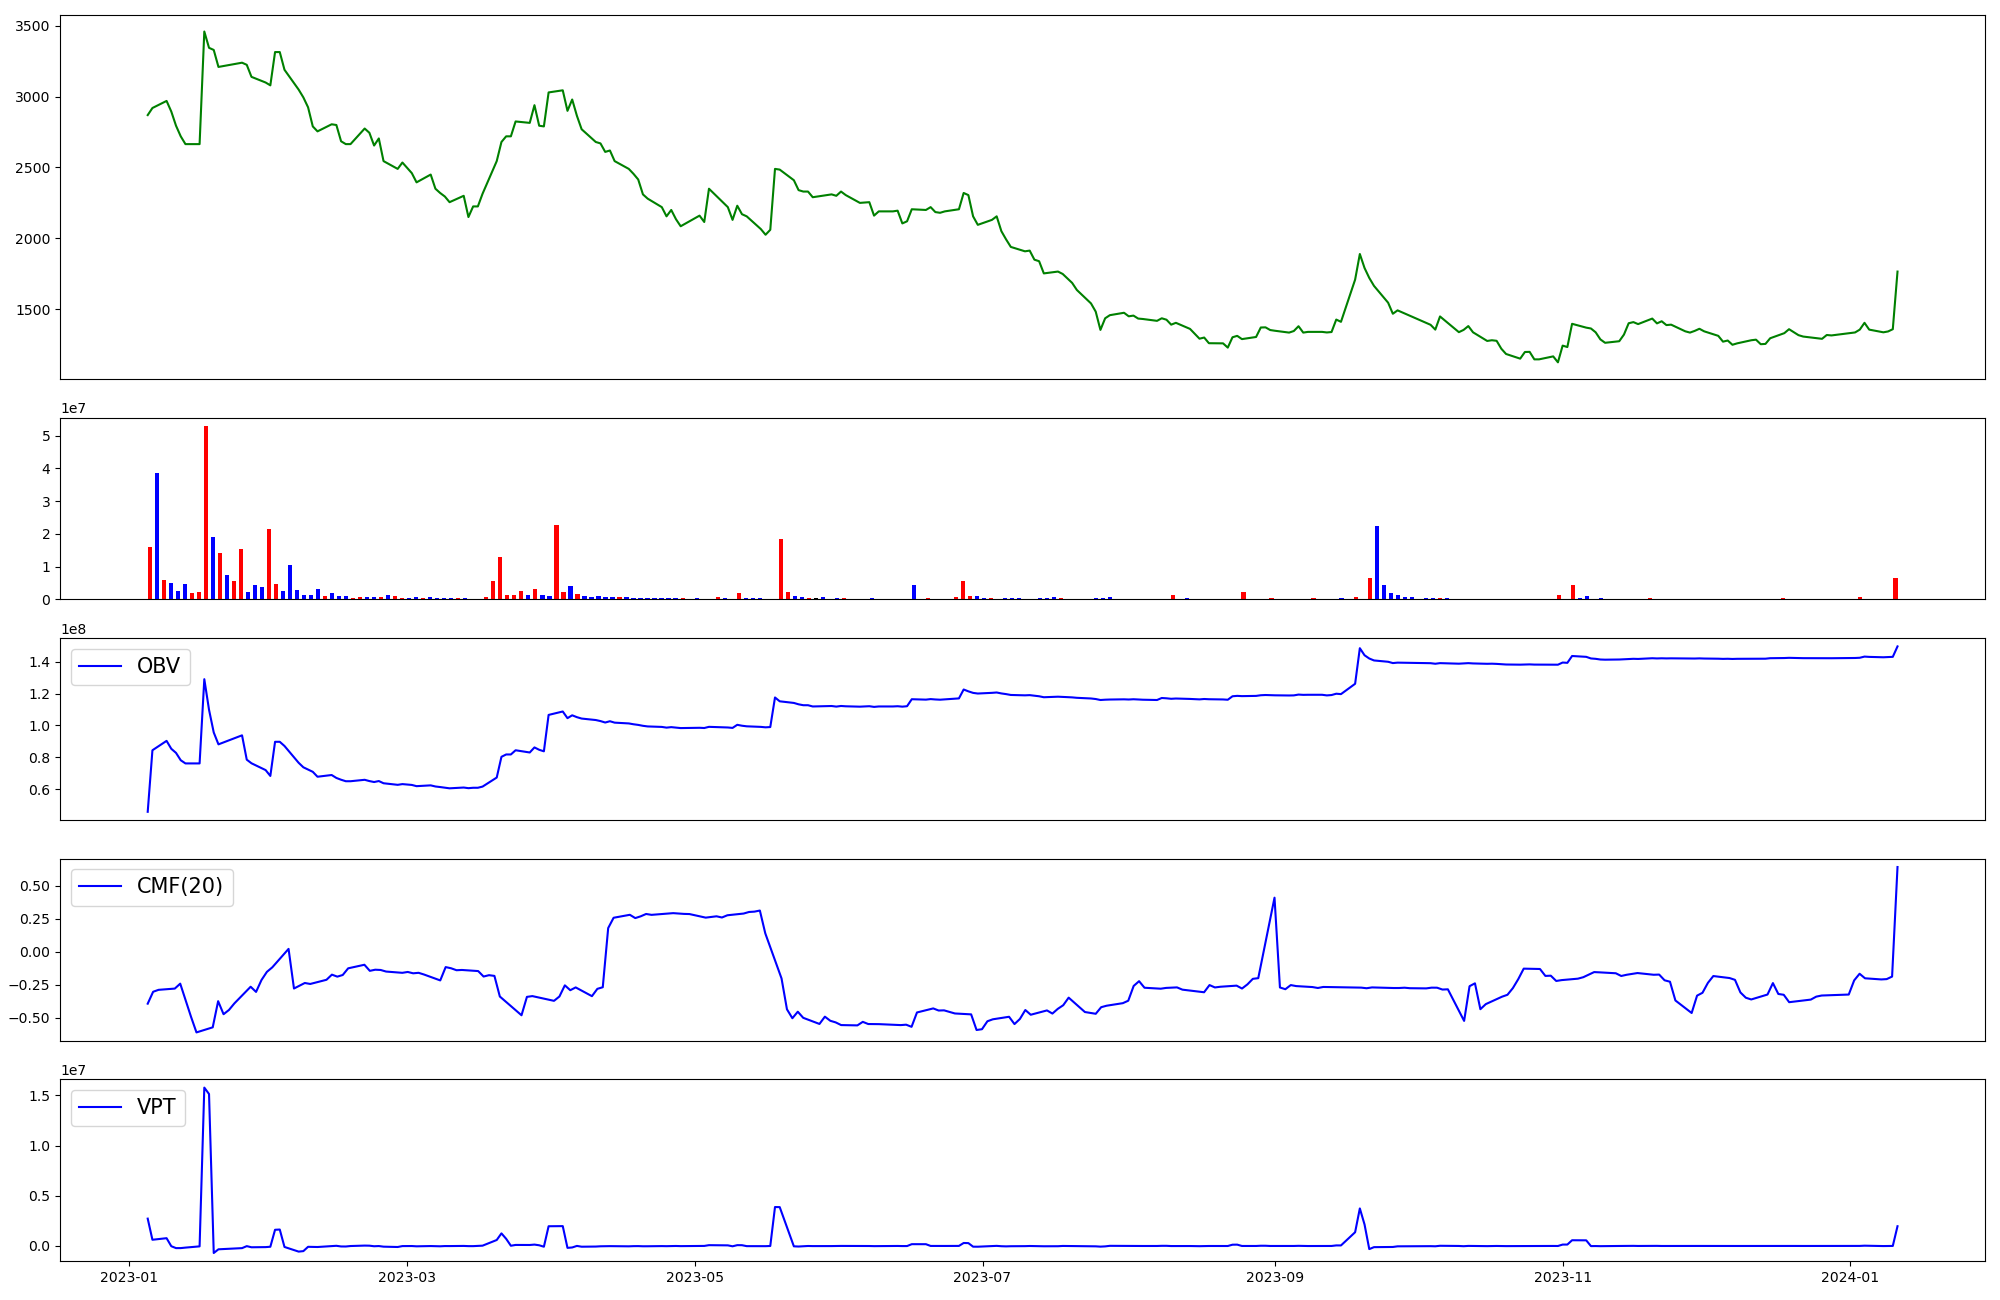Select the 1.0 tick on OBV axis
The height and width of the screenshot is (1300, 2000).
[39, 726]
